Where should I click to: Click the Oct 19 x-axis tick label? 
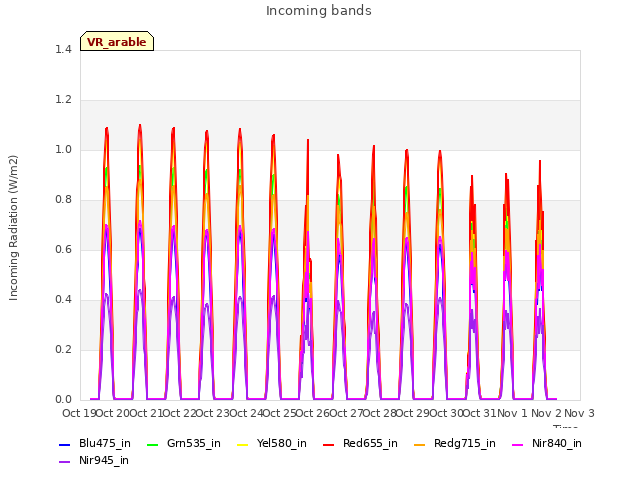80,413
